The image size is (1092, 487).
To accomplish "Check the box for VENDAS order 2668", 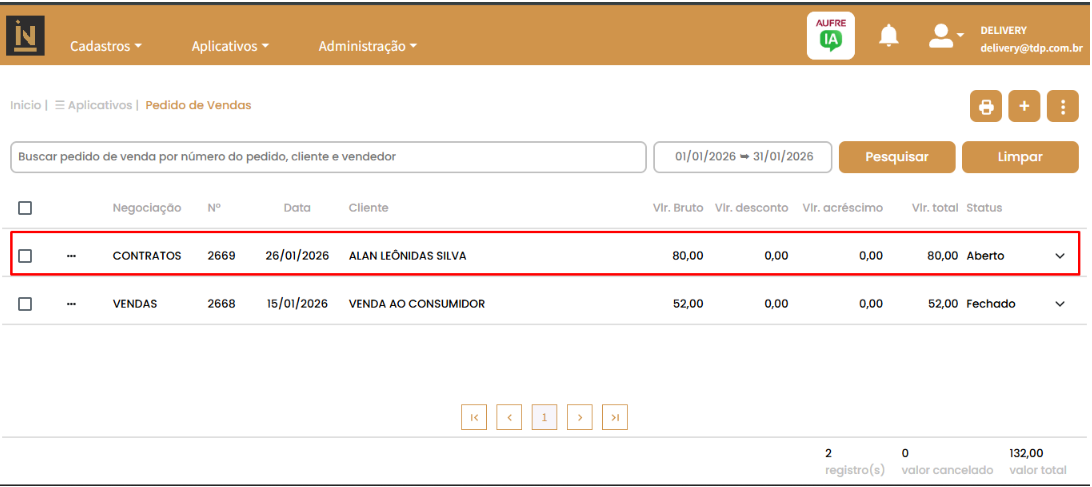I will click(25, 304).
